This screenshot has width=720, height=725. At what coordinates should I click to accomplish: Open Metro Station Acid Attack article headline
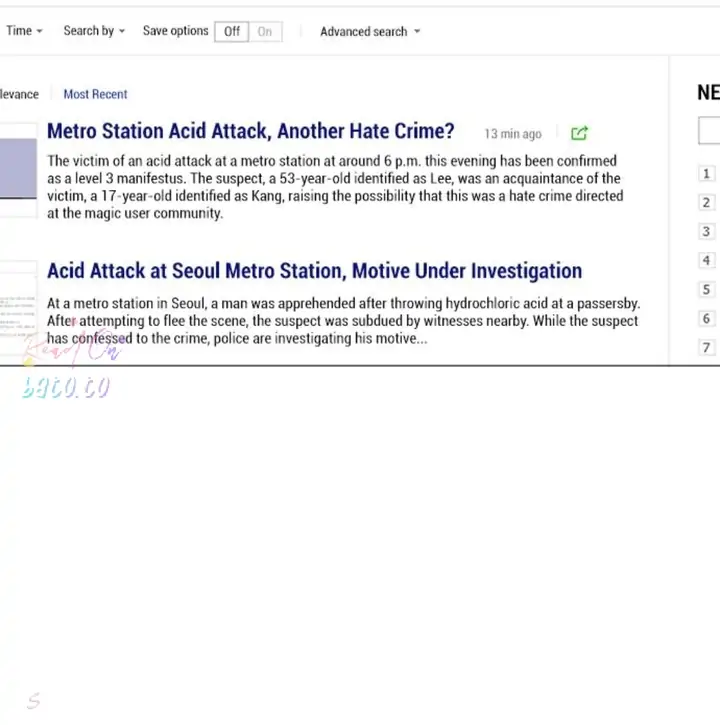coord(250,131)
